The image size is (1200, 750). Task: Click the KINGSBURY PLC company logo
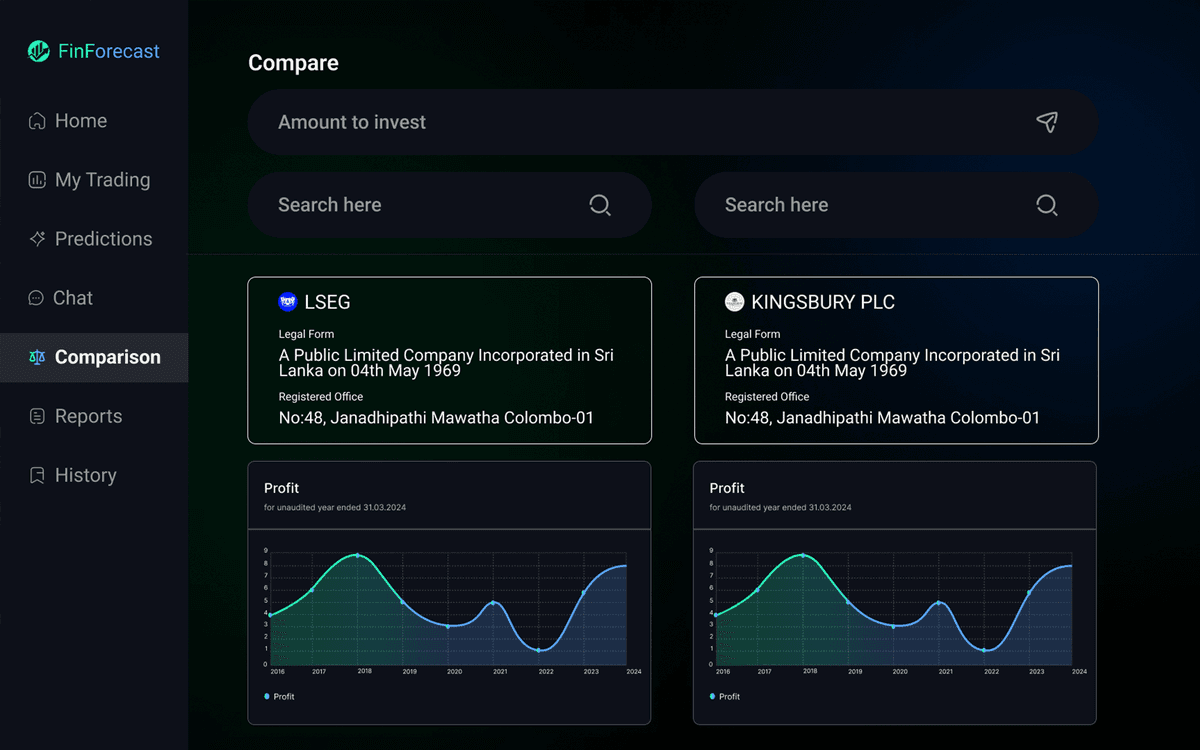point(736,301)
